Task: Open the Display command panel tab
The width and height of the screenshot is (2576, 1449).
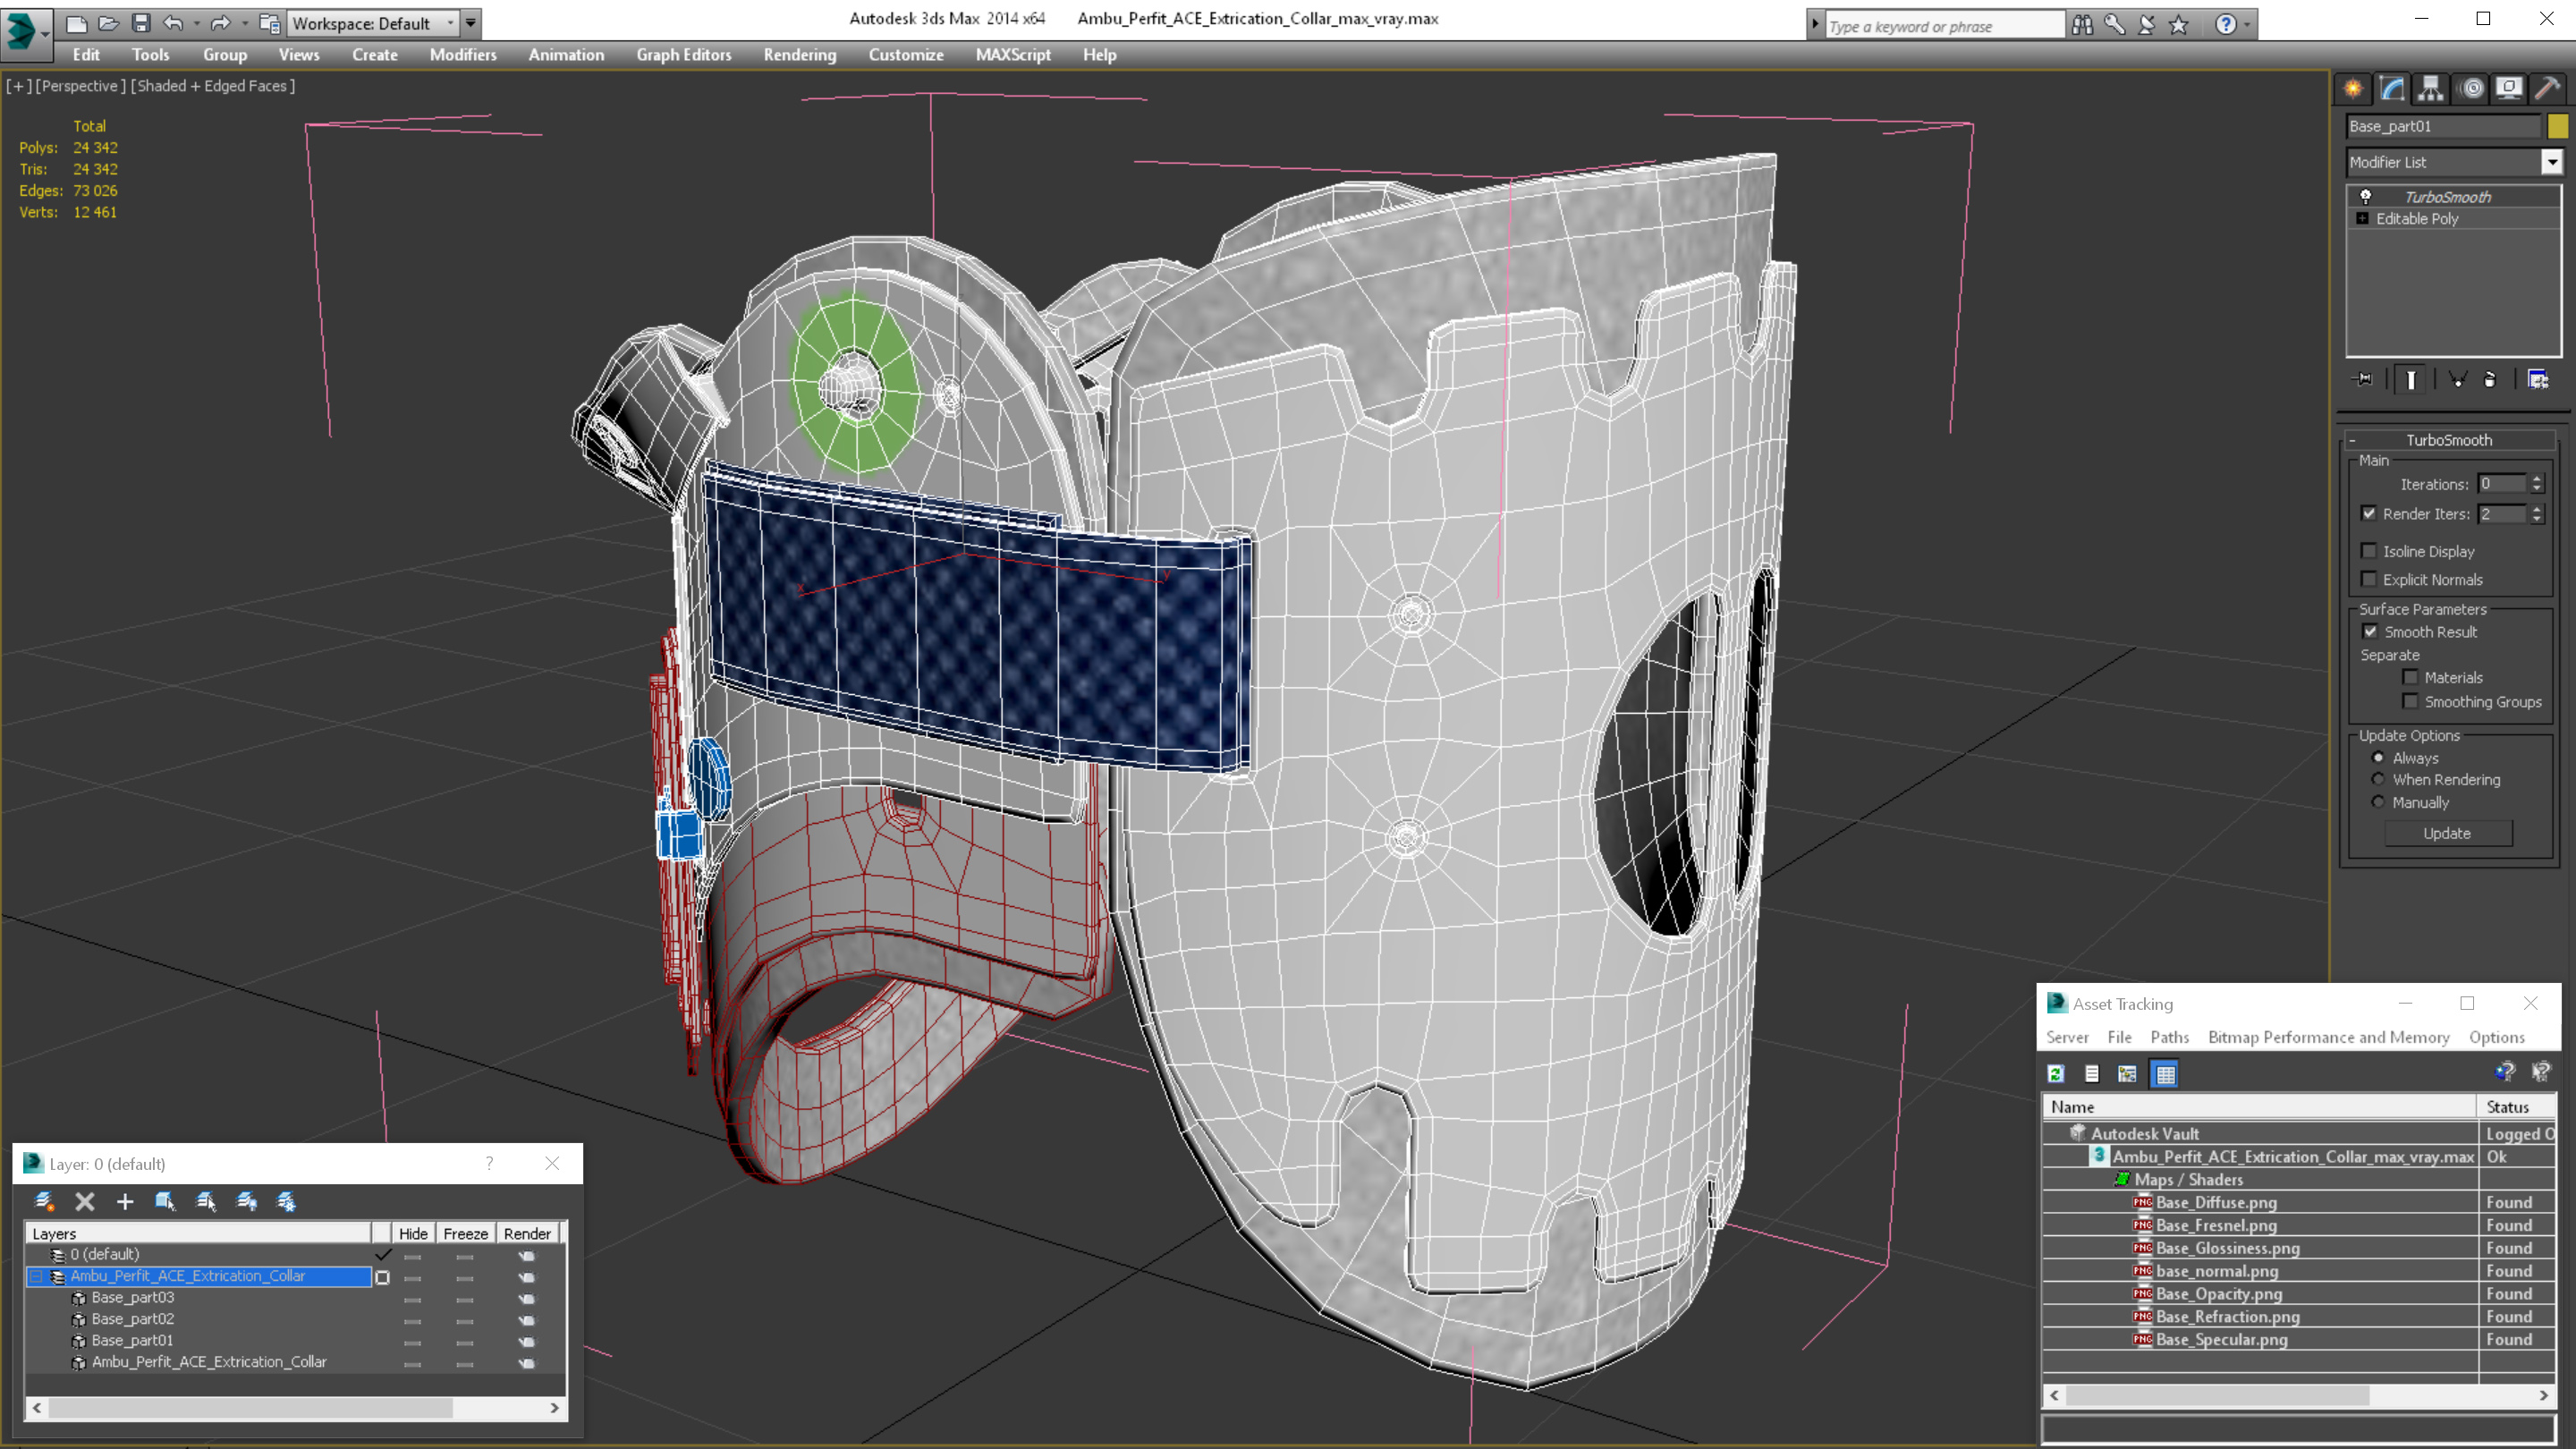Action: click(x=2509, y=89)
